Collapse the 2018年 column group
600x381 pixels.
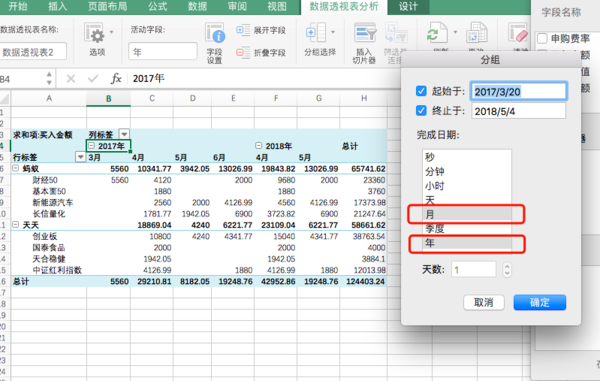259,146
